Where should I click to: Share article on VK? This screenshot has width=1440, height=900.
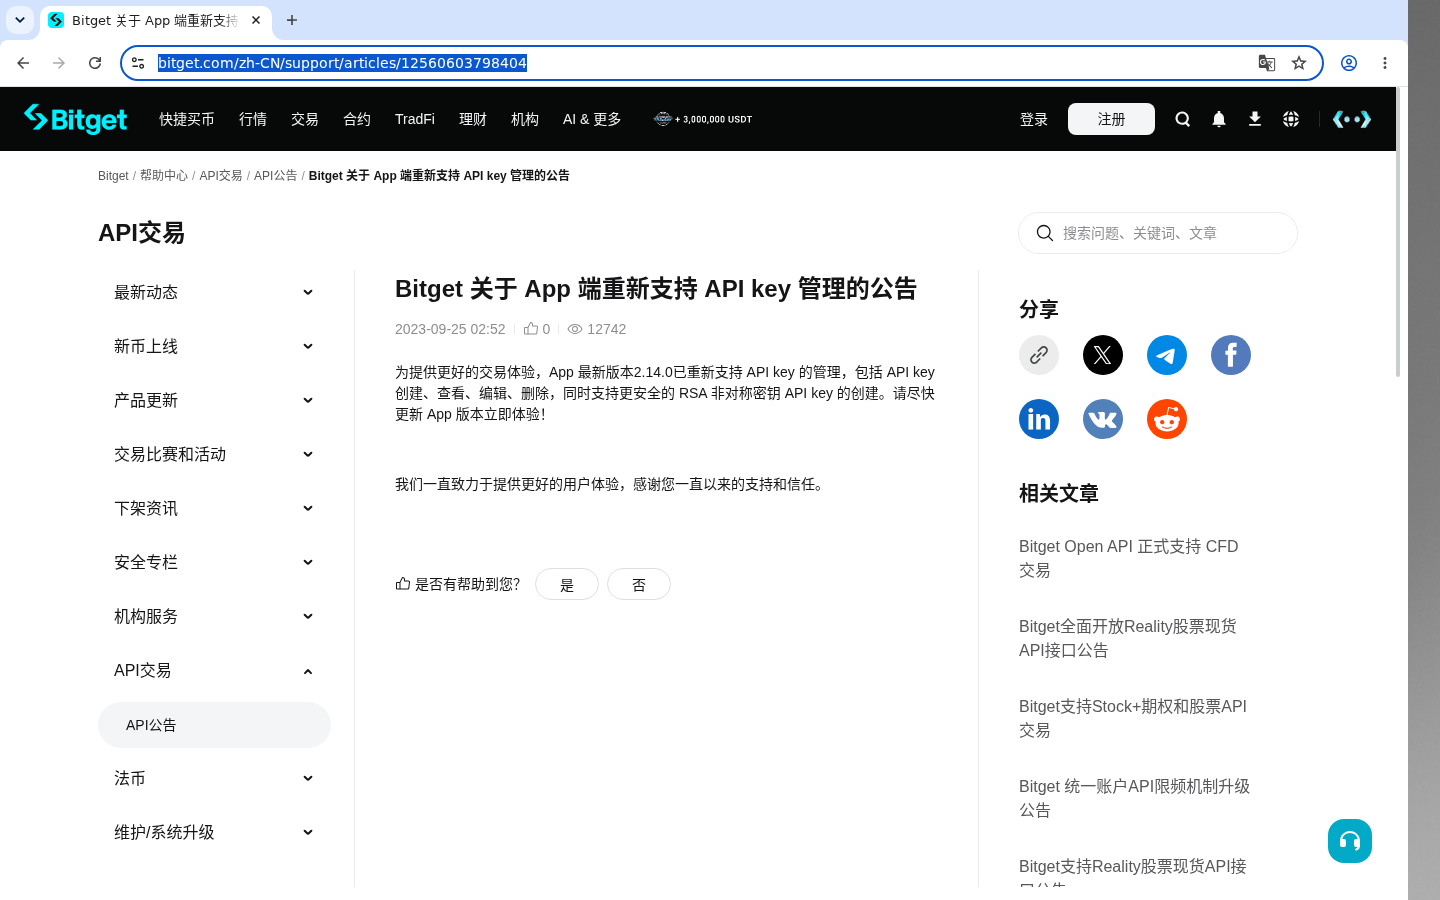coord(1103,419)
